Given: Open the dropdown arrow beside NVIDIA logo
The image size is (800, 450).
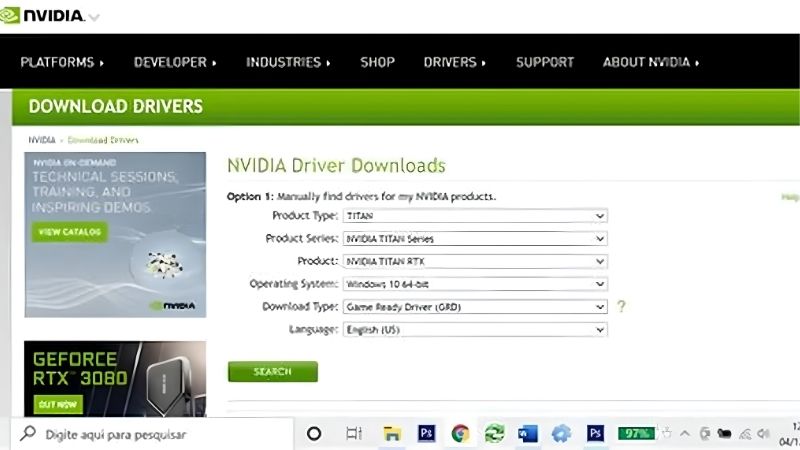Looking at the screenshot, I should (94, 17).
